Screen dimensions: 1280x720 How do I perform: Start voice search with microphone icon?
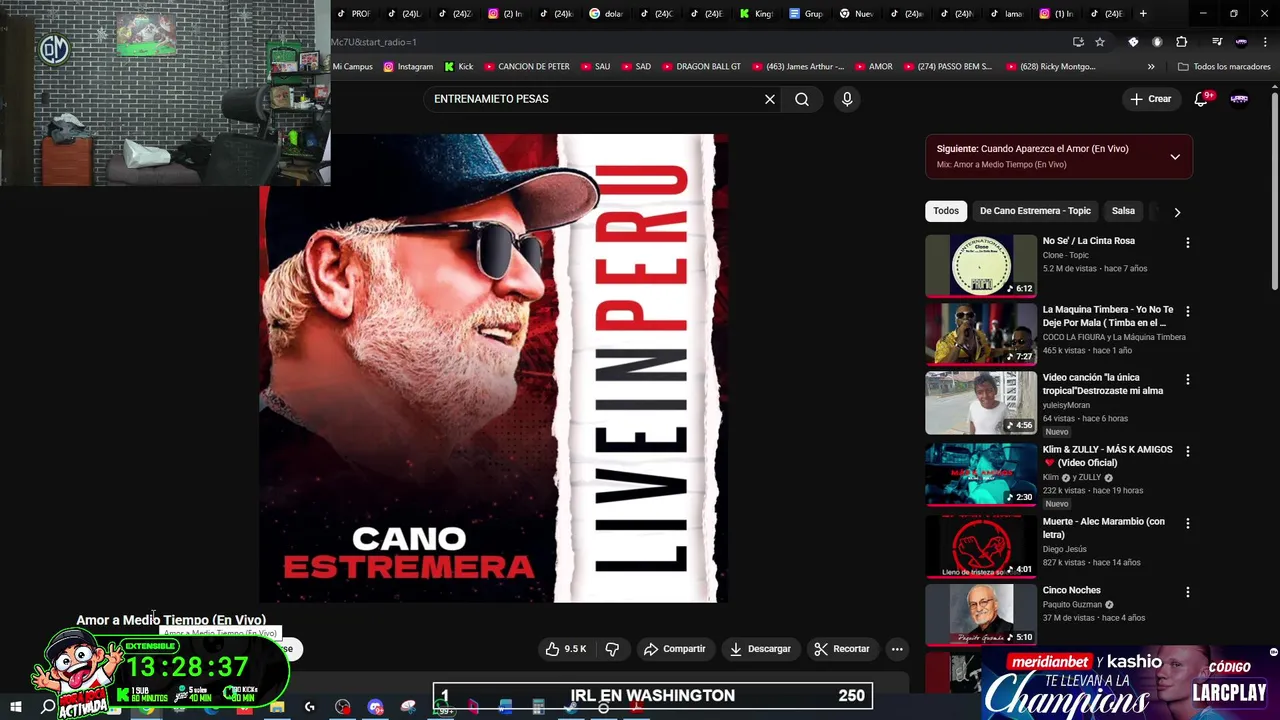coord(847,99)
